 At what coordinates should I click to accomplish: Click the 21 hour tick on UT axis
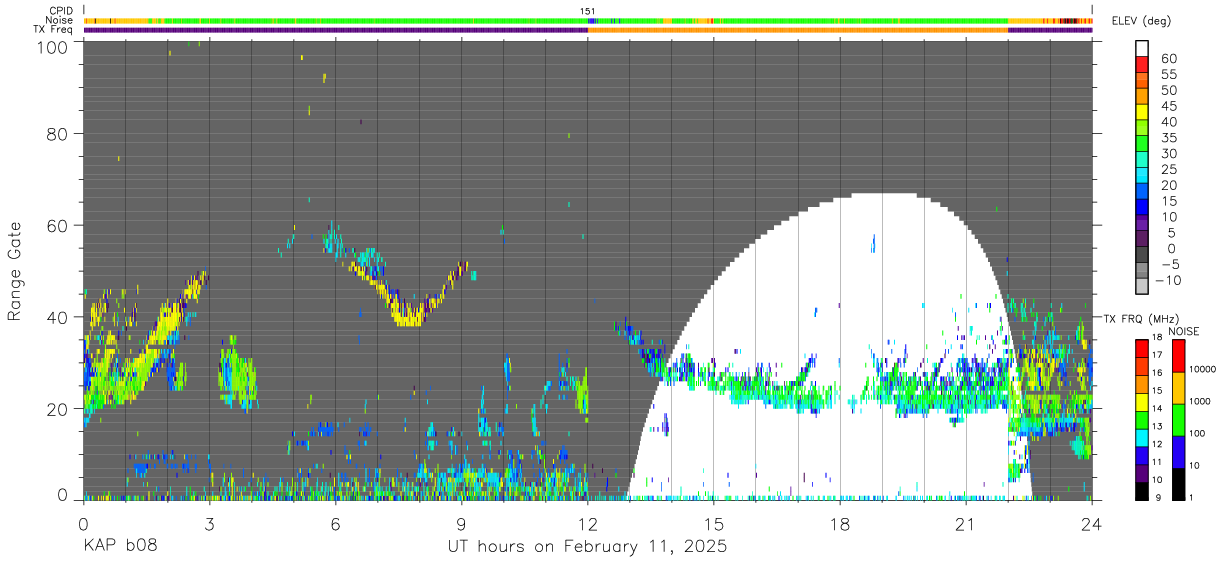(x=966, y=523)
